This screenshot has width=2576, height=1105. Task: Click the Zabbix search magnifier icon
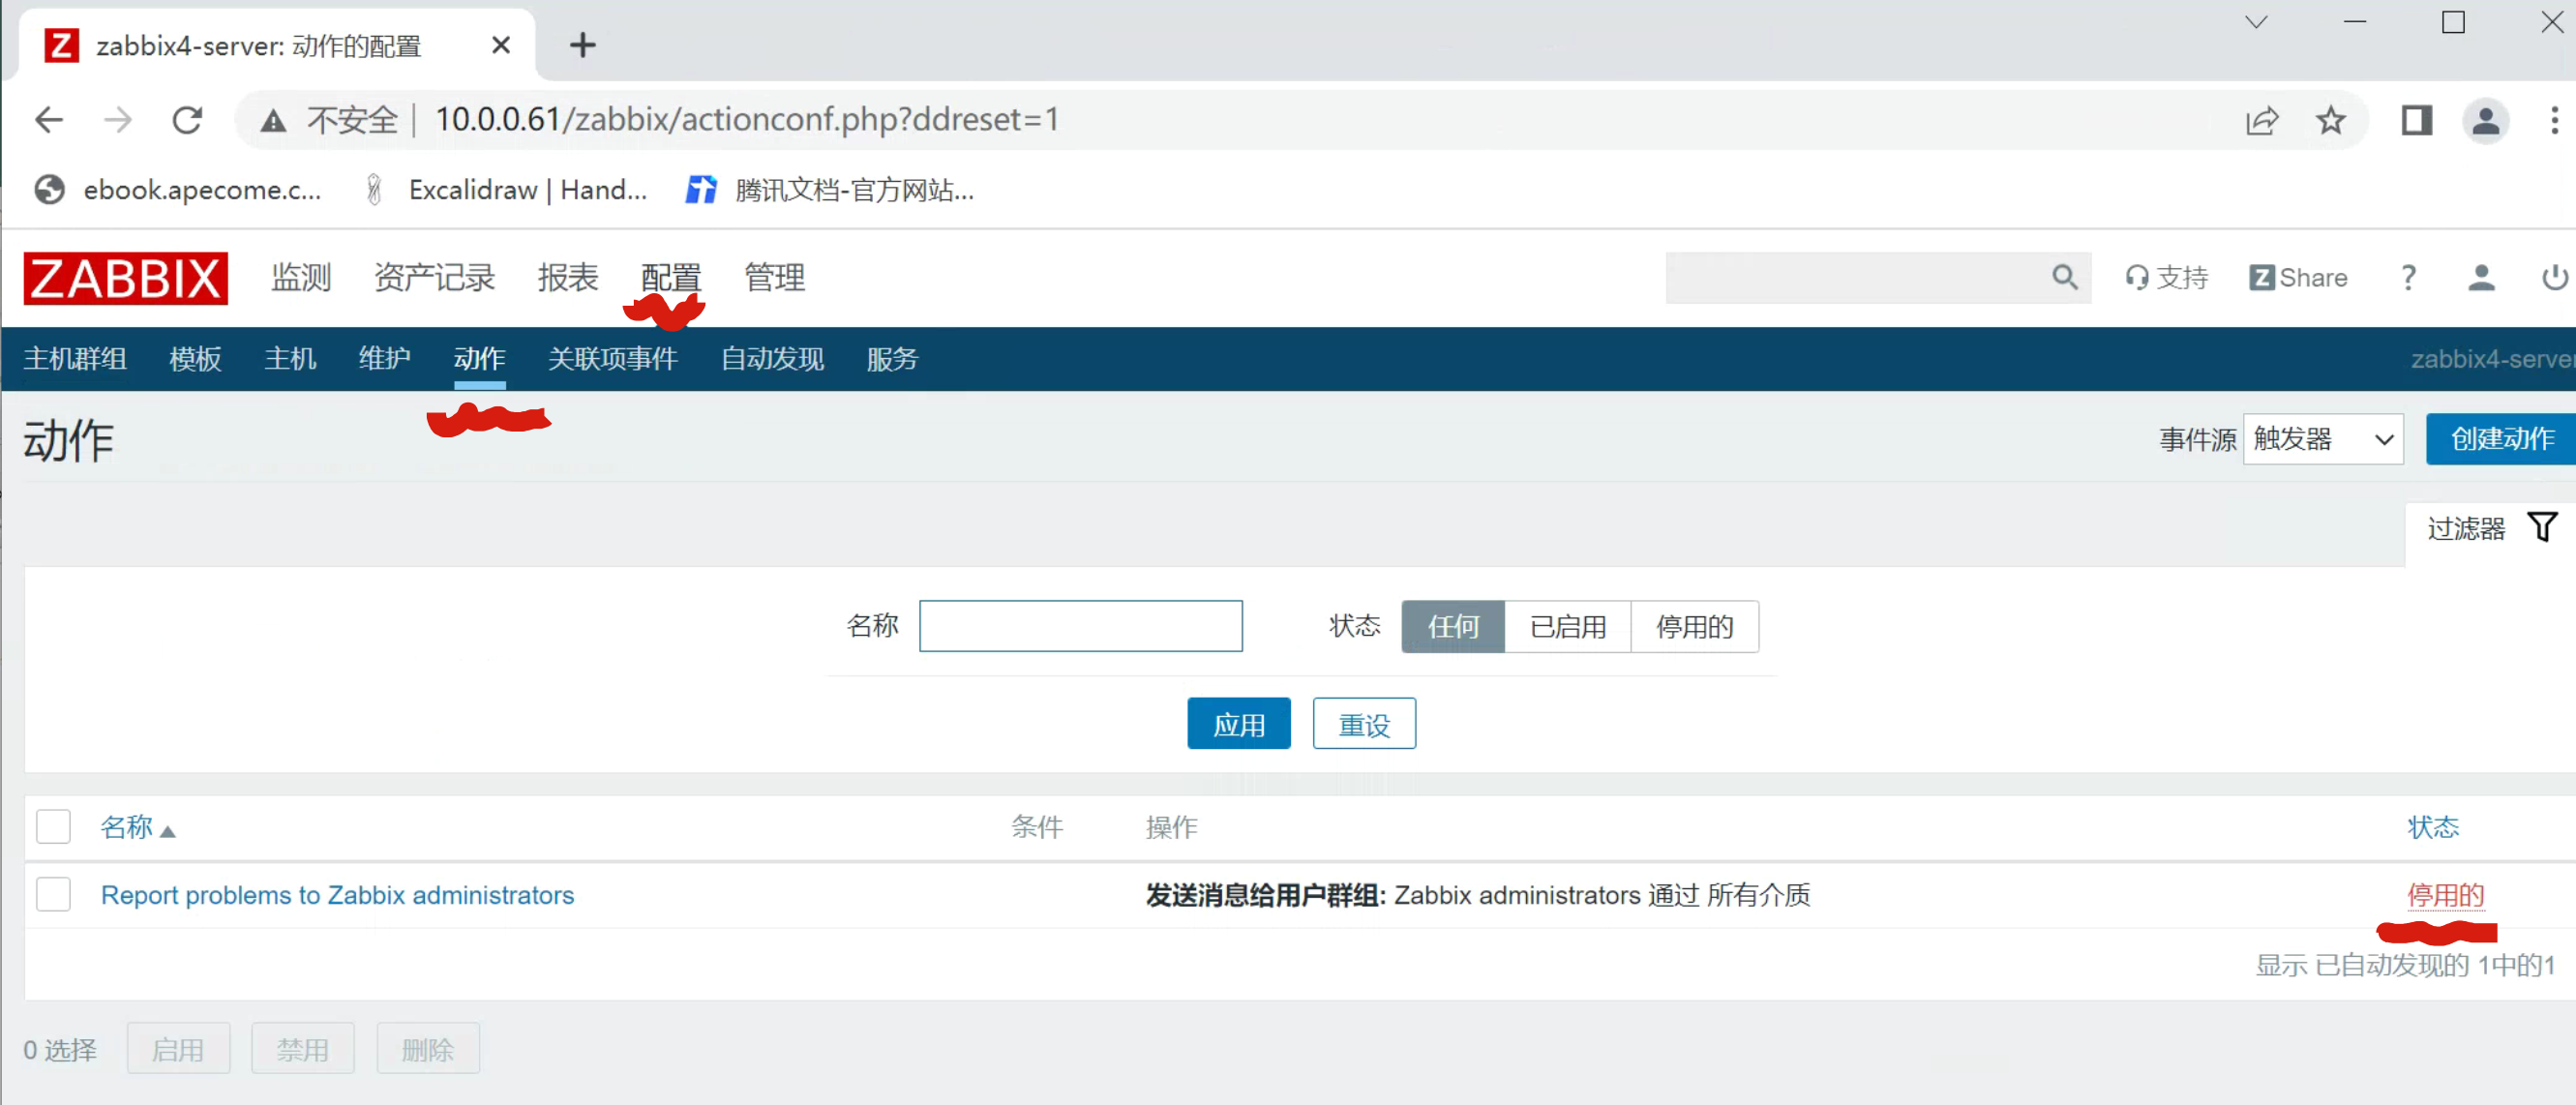click(x=2064, y=277)
